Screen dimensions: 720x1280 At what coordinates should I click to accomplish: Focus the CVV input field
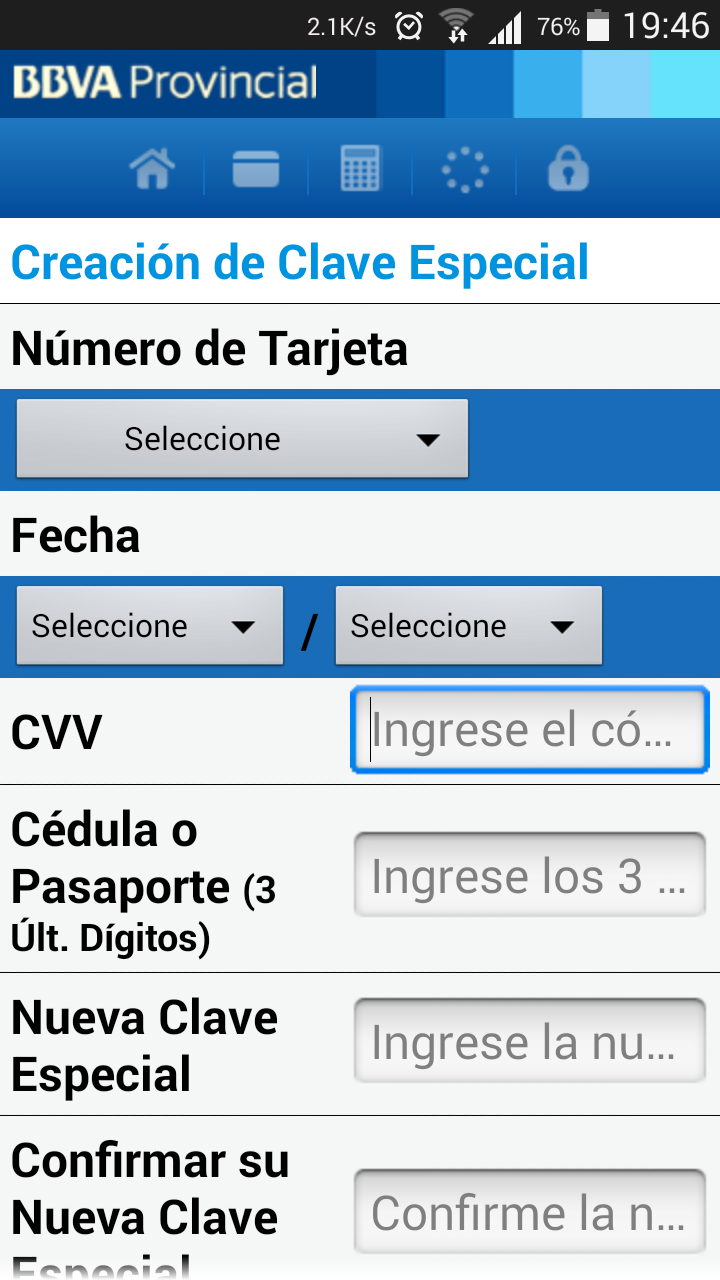(530, 730)
